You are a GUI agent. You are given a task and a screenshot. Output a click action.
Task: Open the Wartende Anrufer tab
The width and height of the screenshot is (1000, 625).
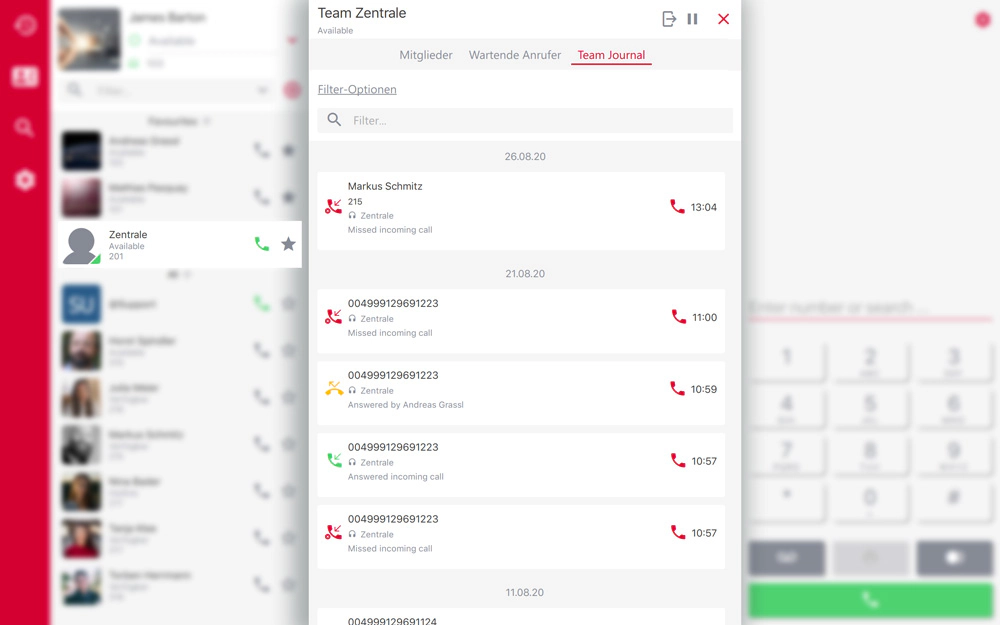tap(515, 55)
